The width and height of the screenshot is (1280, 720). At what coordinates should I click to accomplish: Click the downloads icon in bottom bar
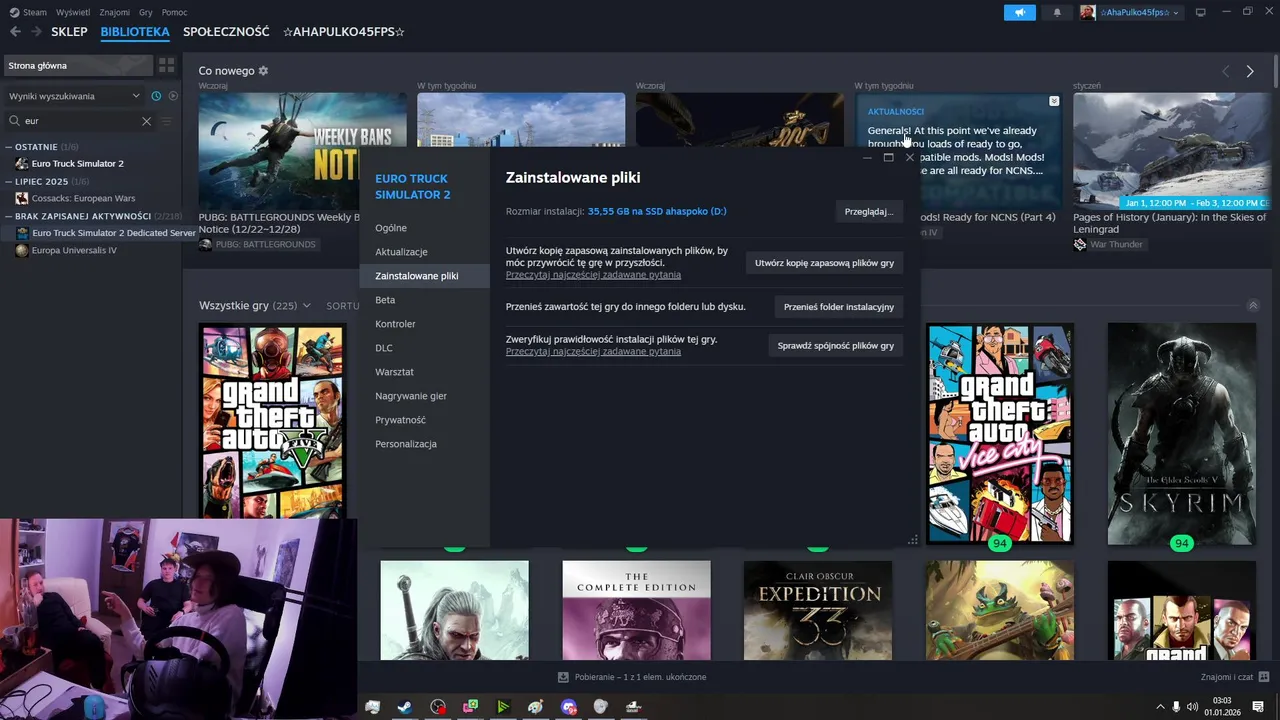[x=564, y=677]
